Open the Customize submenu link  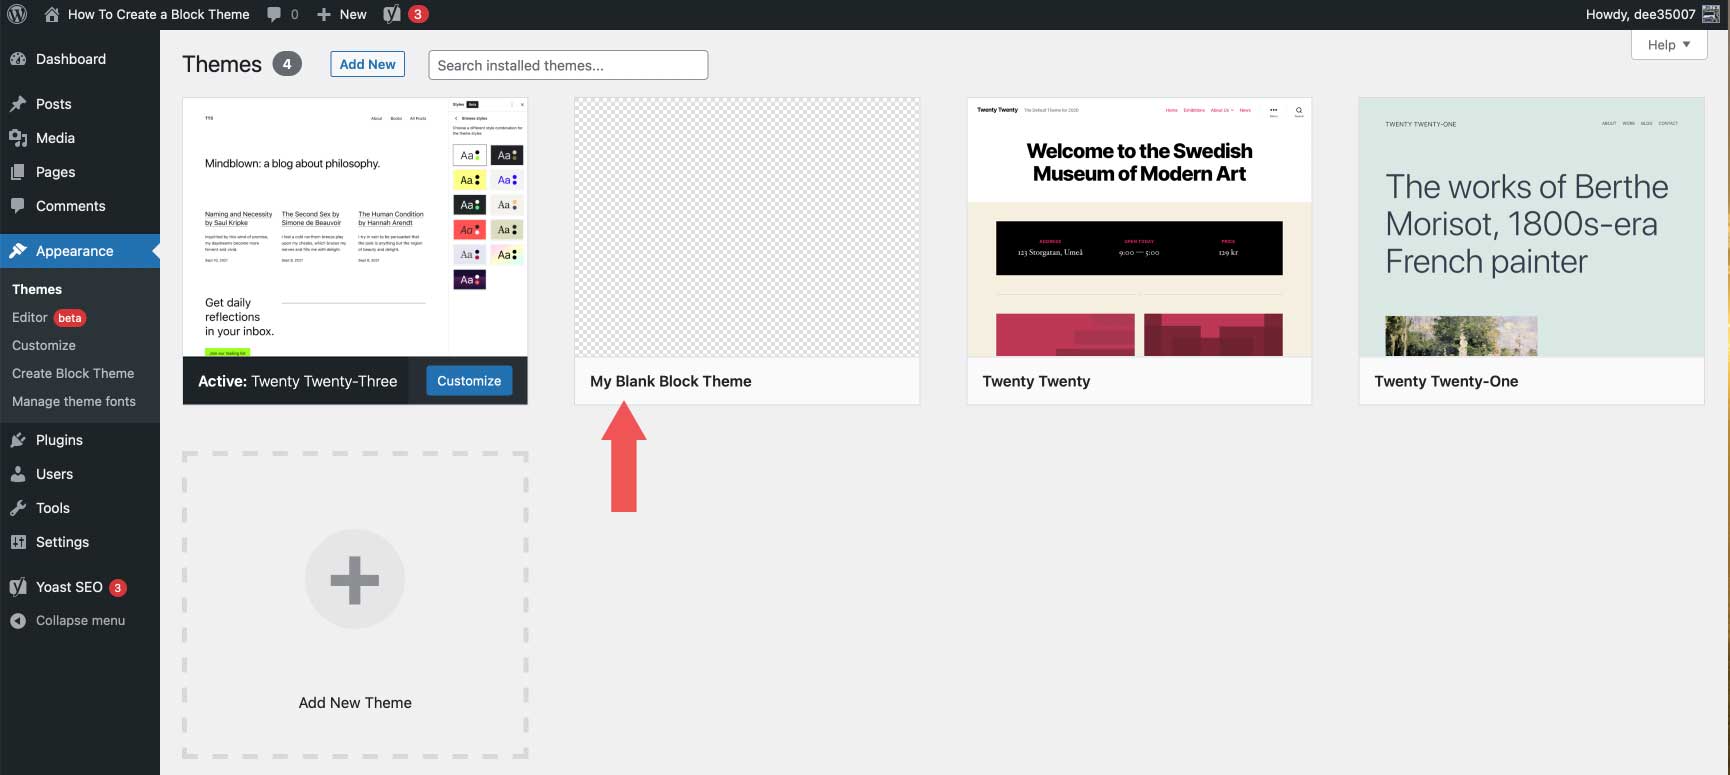[44, 345]
